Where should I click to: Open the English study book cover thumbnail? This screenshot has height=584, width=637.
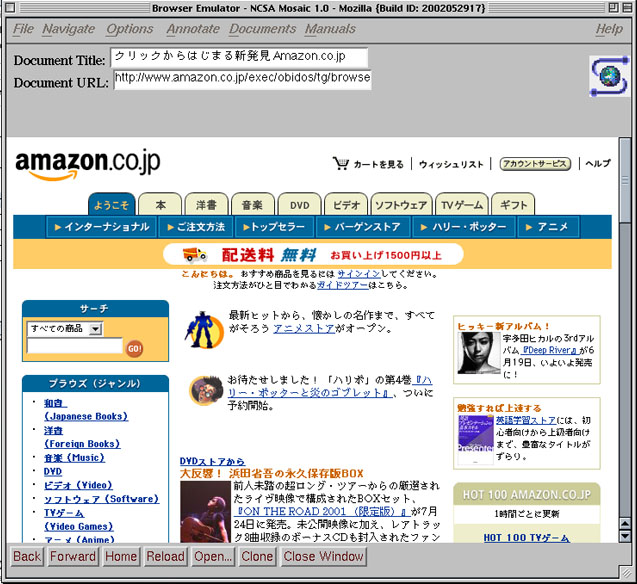tap(475, 439)
